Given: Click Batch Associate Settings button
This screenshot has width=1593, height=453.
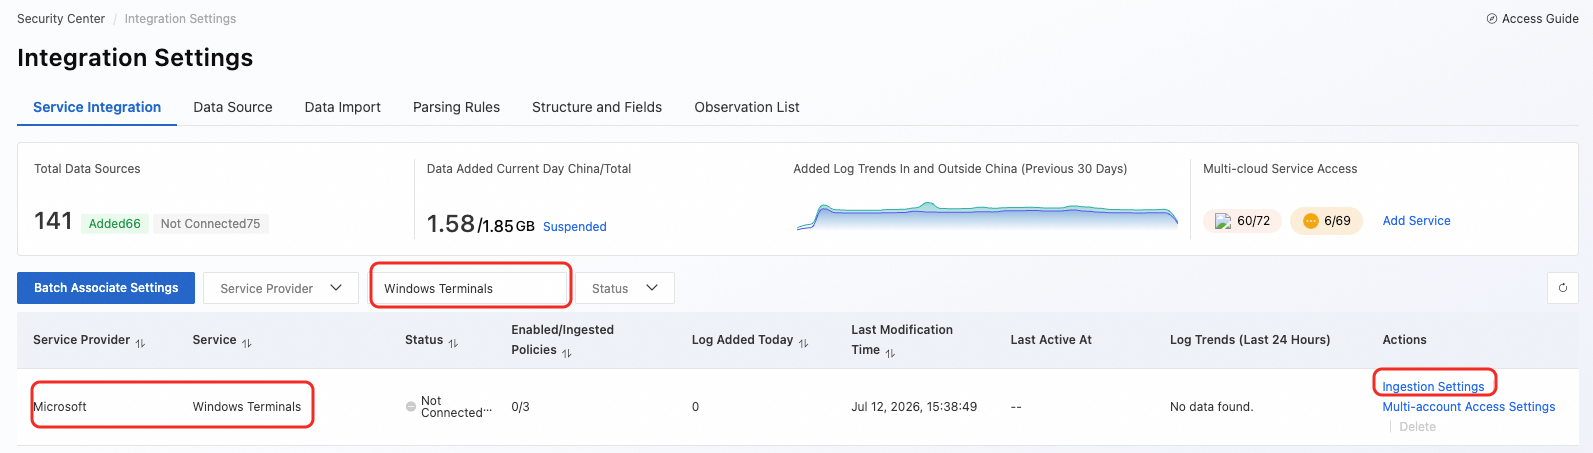Looking at the screenshot, I should coord(106,288).
